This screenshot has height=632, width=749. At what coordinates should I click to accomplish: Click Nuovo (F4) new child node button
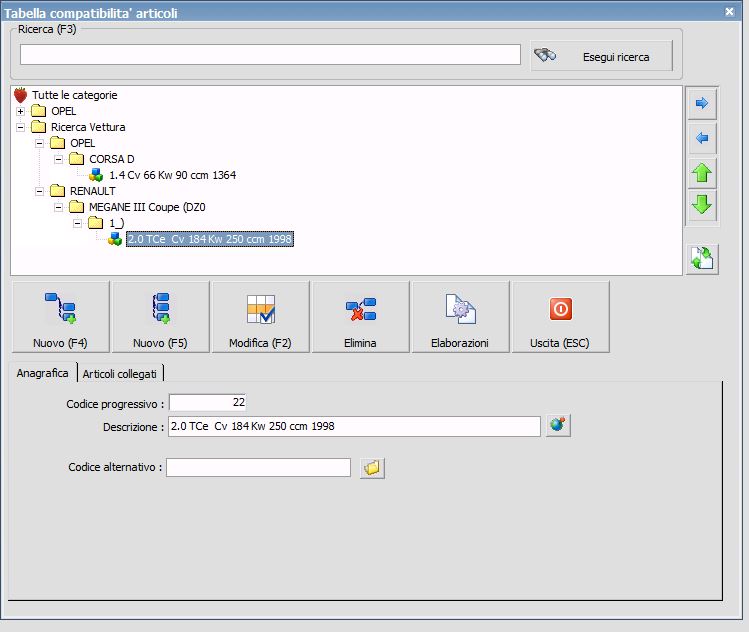click(x=61, y=317)
